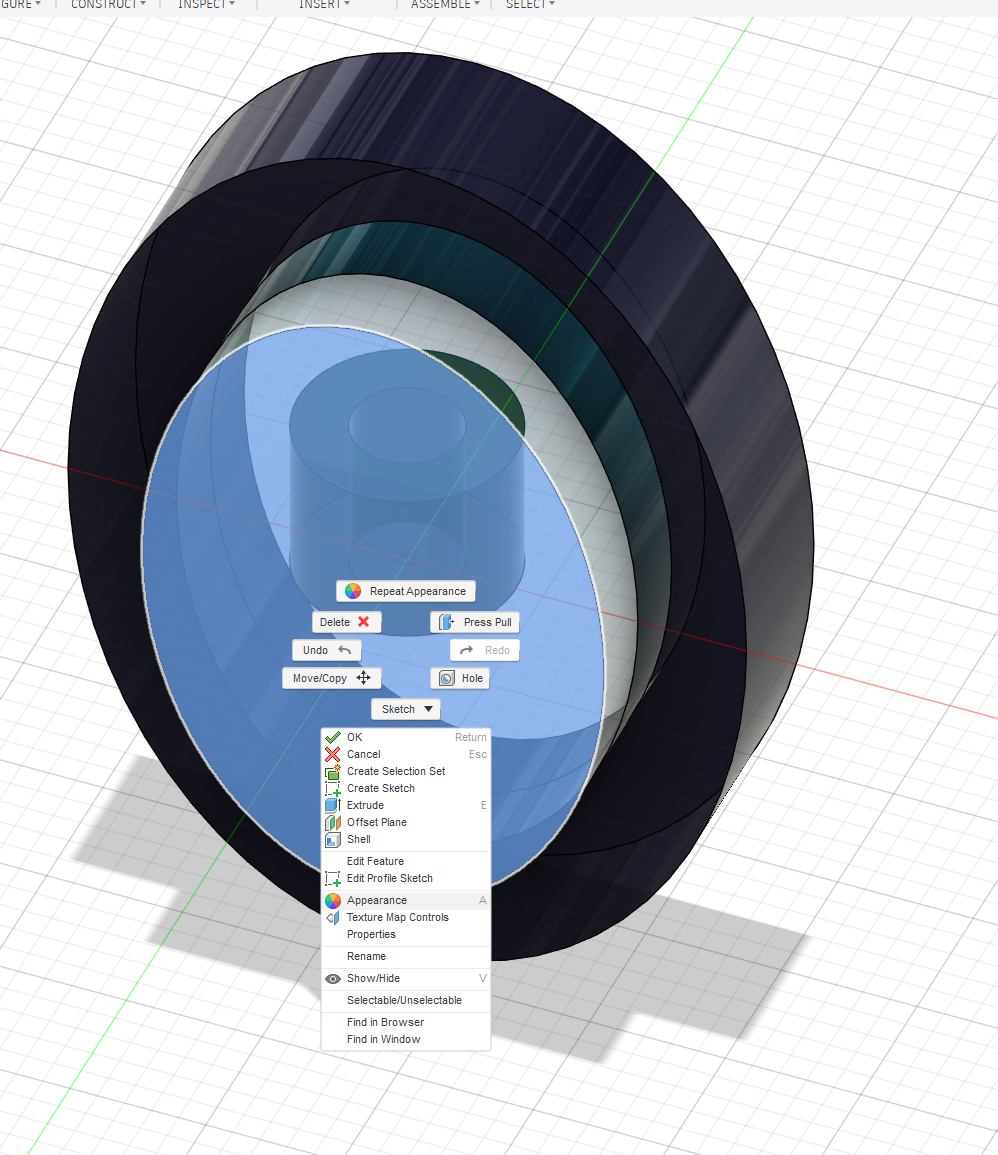998x1155 pixels.
Task: Click the Press Pull icon
Action: (x=446, y=622)
